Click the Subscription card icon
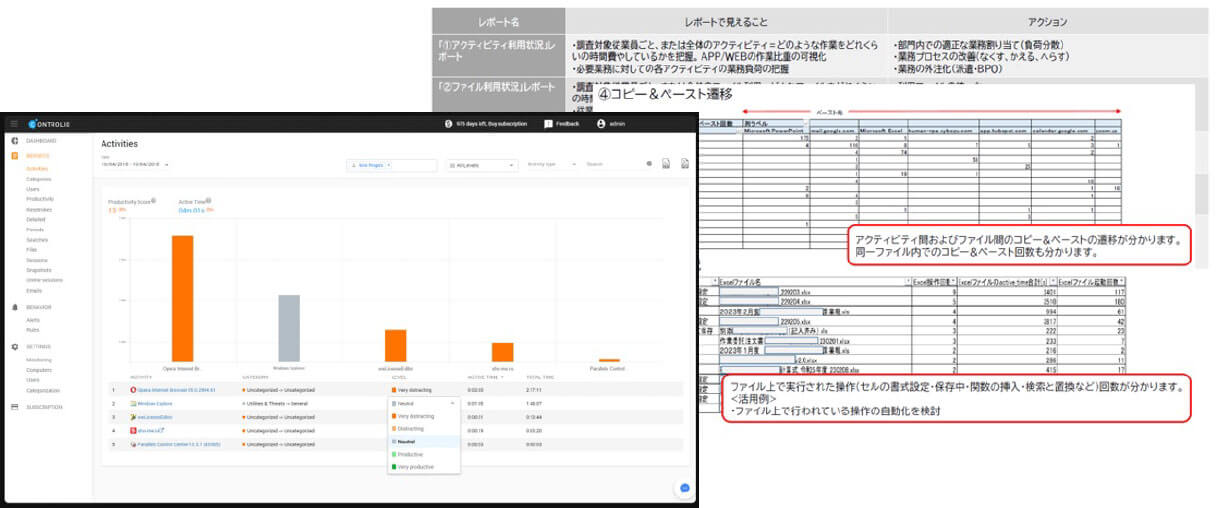1217x508 pixels. click(x=14, y=407)
